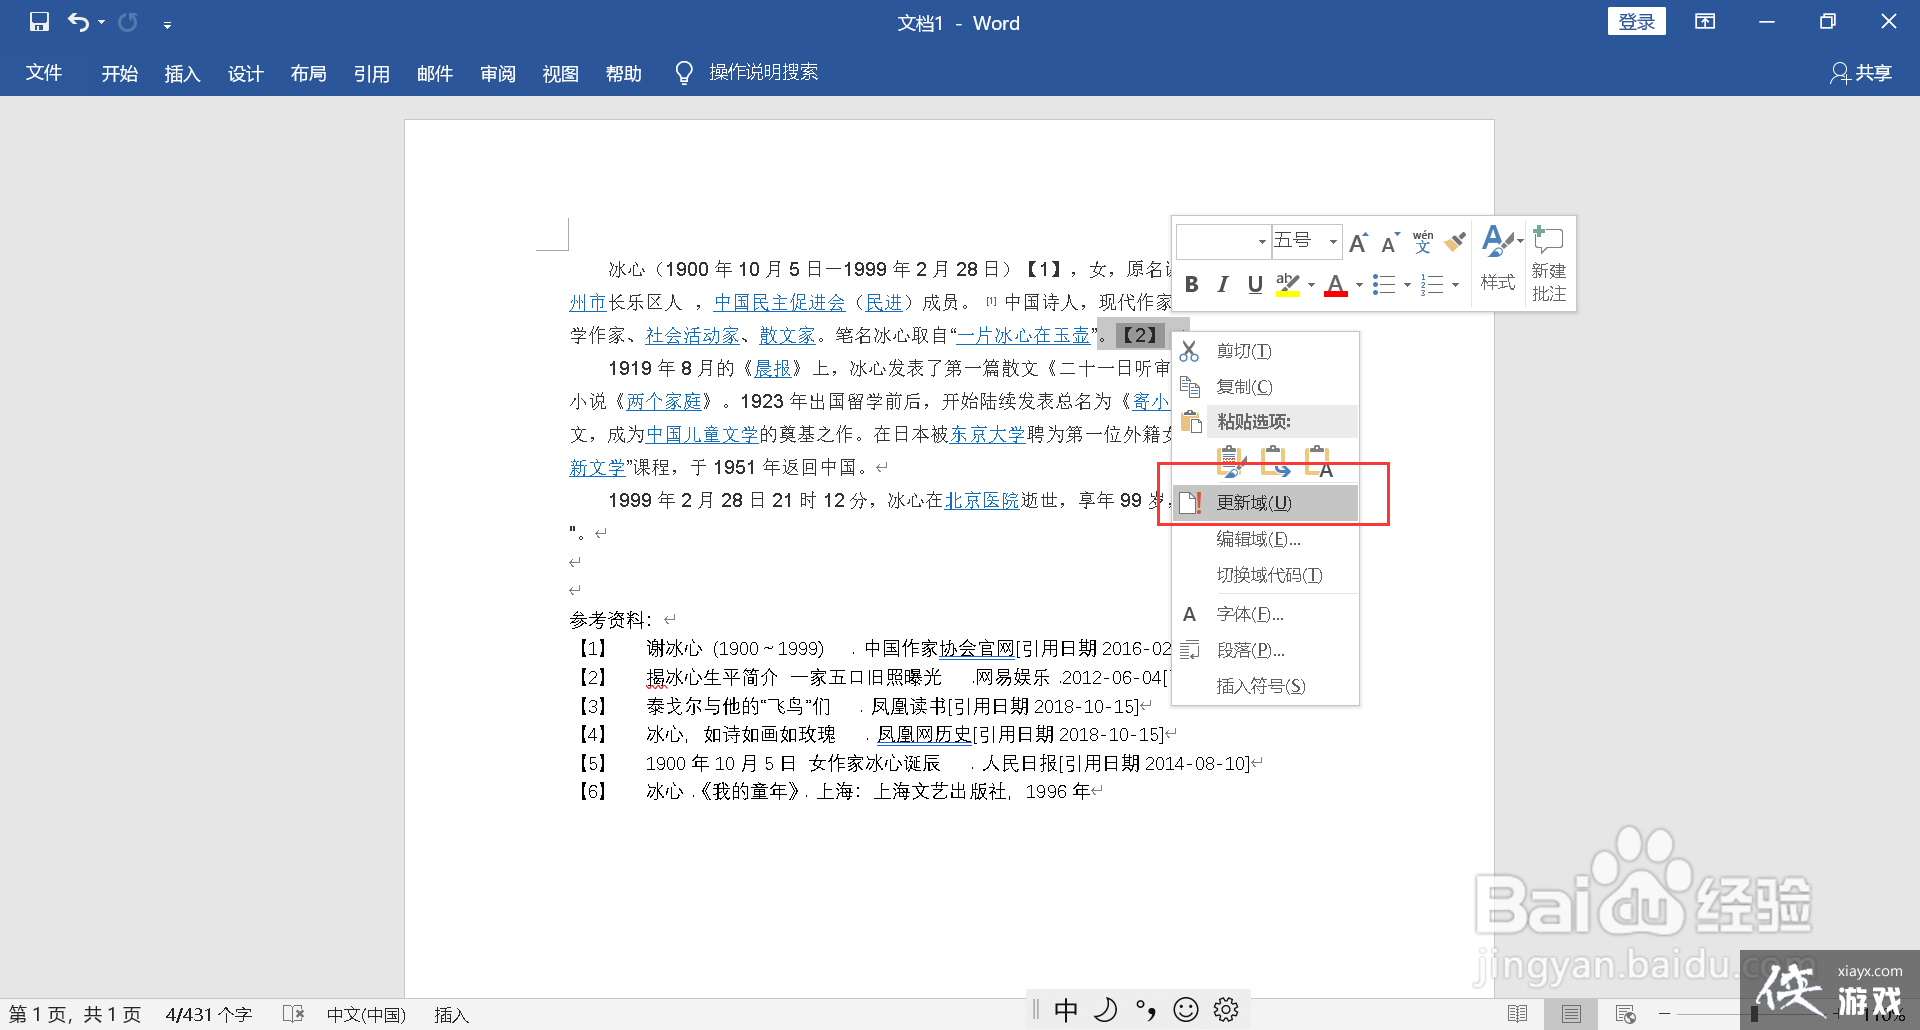The width and height of the screenshot is (1920, 1030).
Task: Expand the Quick Access Toolbar customize arrow
Action: point(167,24)
